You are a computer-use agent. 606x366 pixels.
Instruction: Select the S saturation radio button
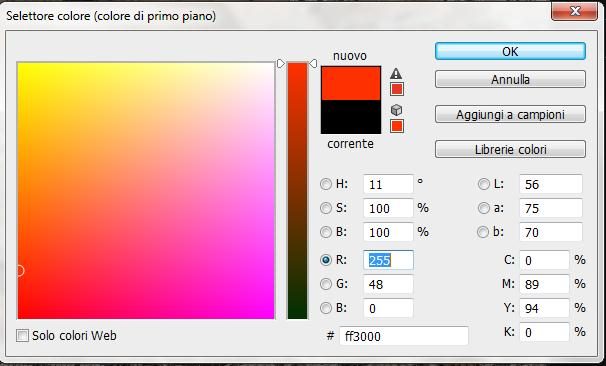point(326,208)
